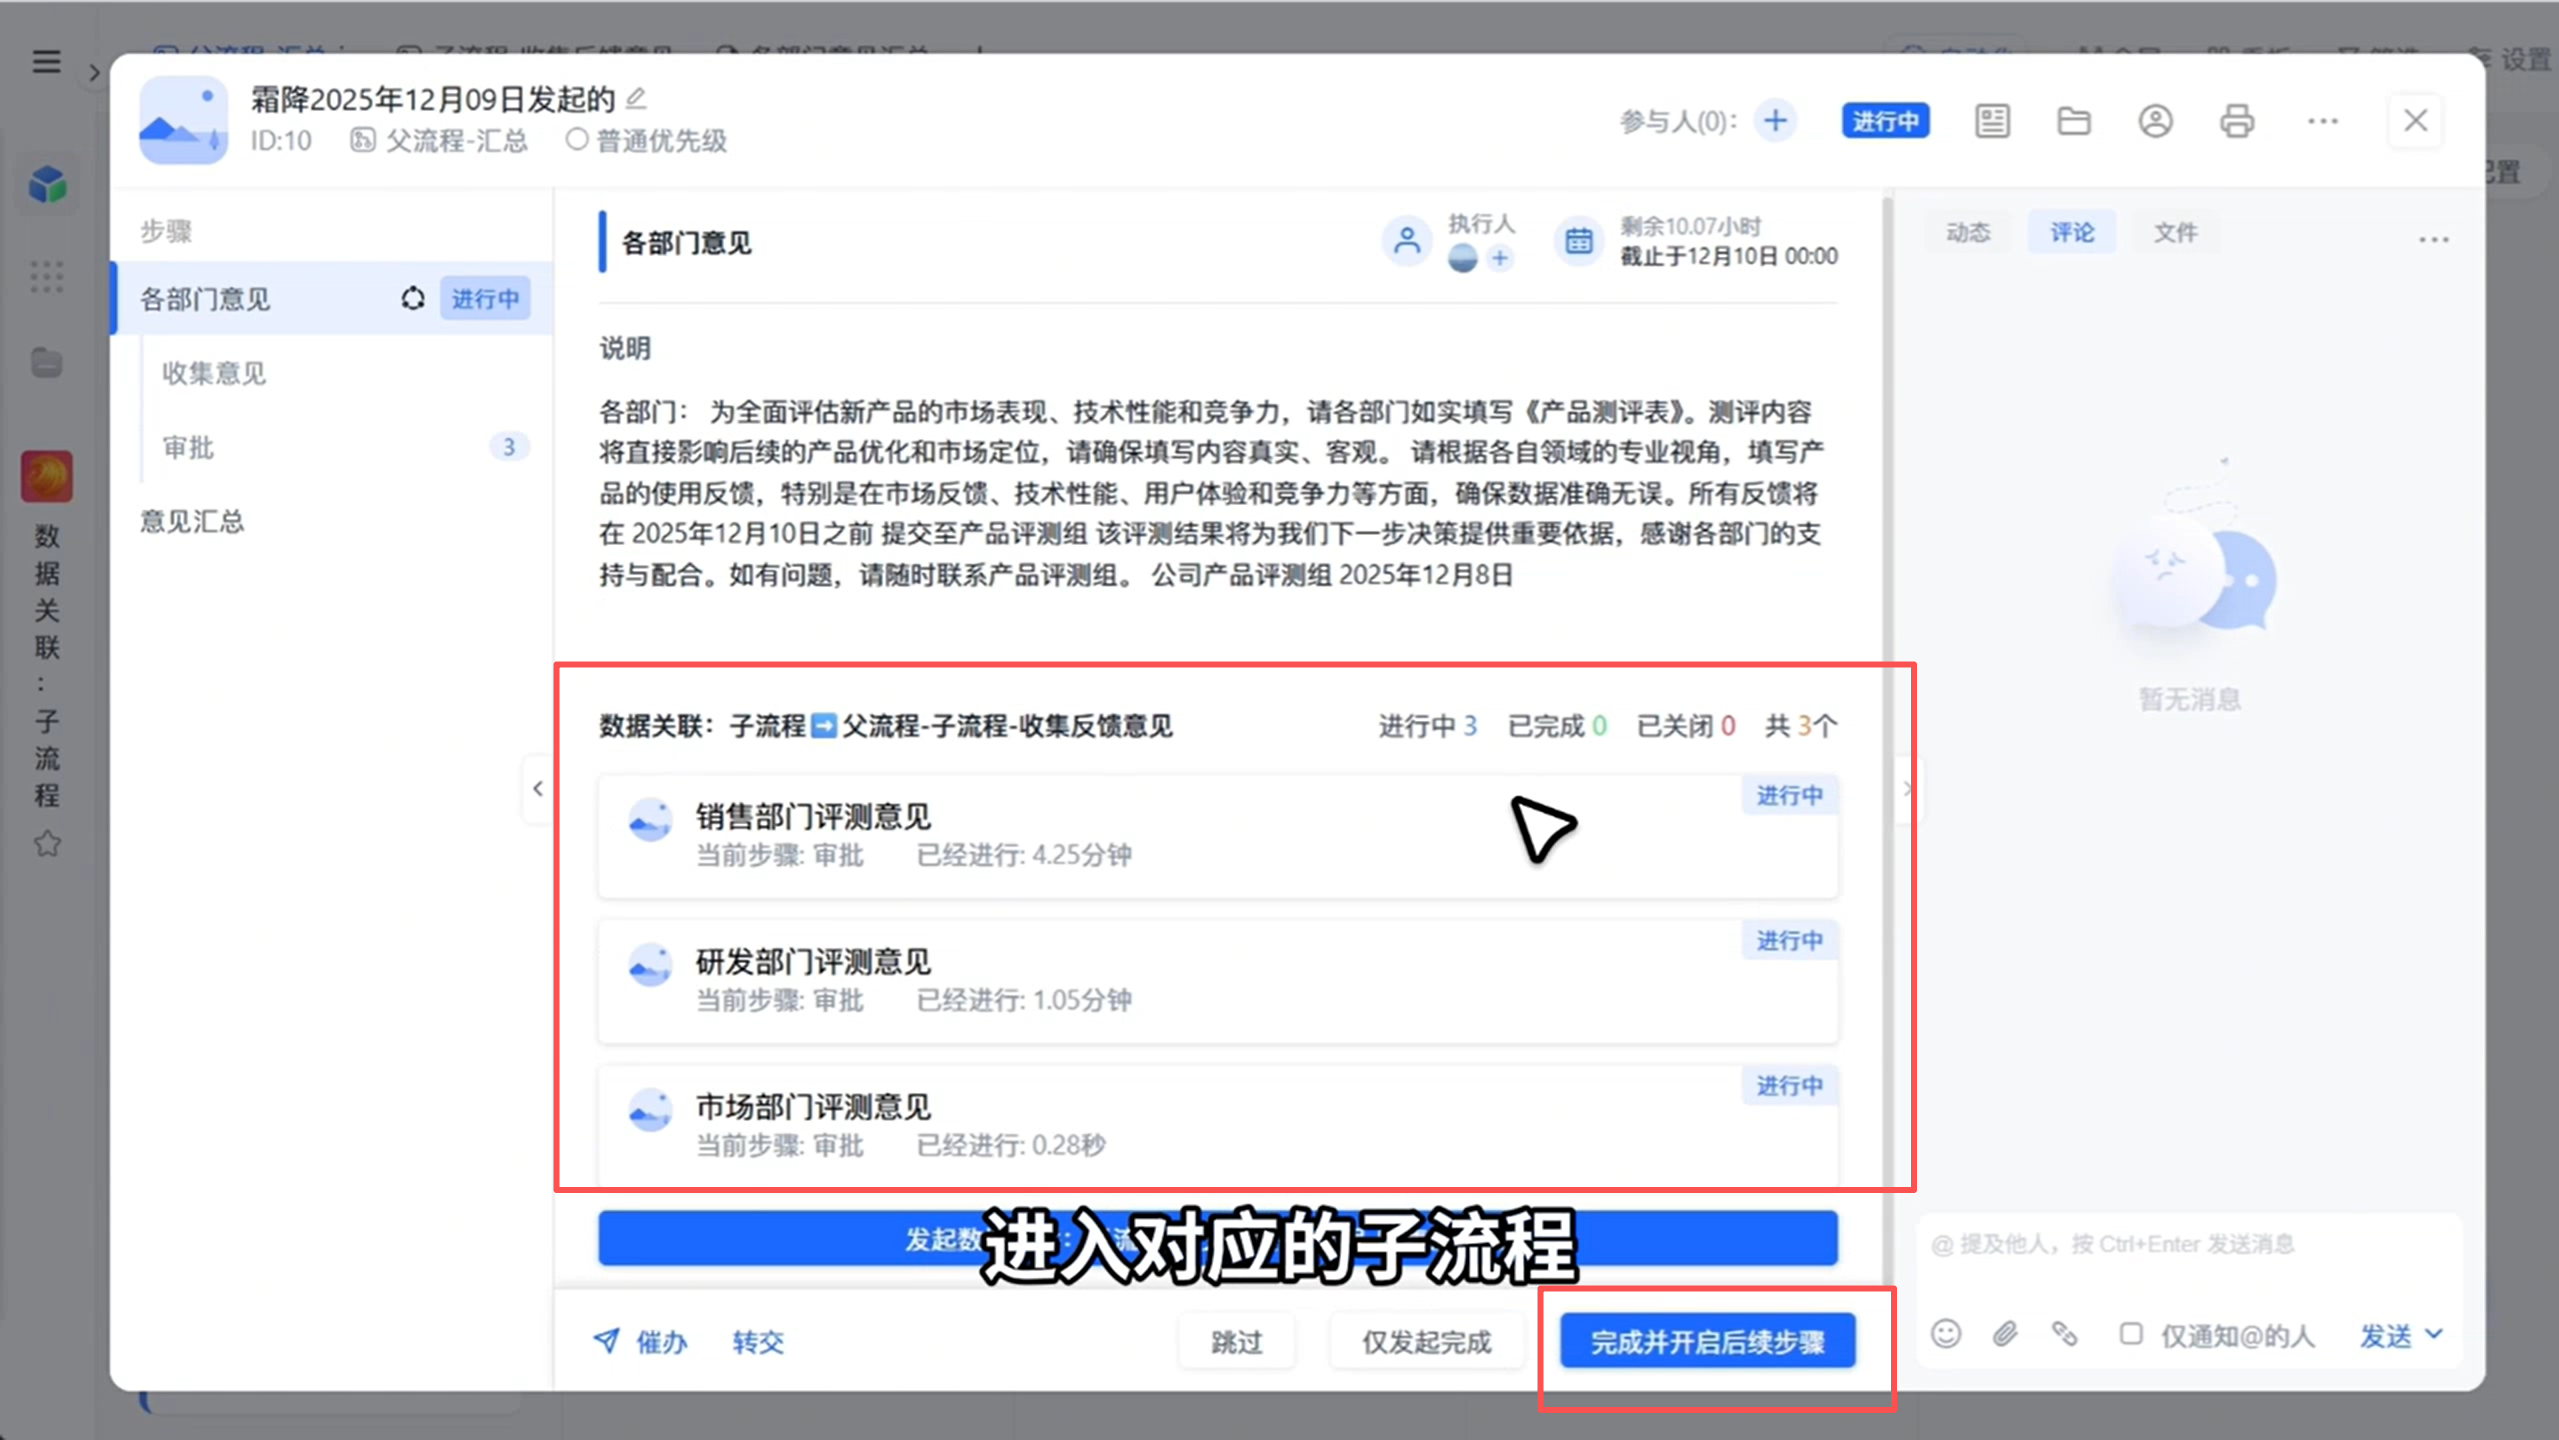The image size is (2559, 1440).
Task: Open the apps grid icon in the sidebar
Action: [x=47, y=276]
